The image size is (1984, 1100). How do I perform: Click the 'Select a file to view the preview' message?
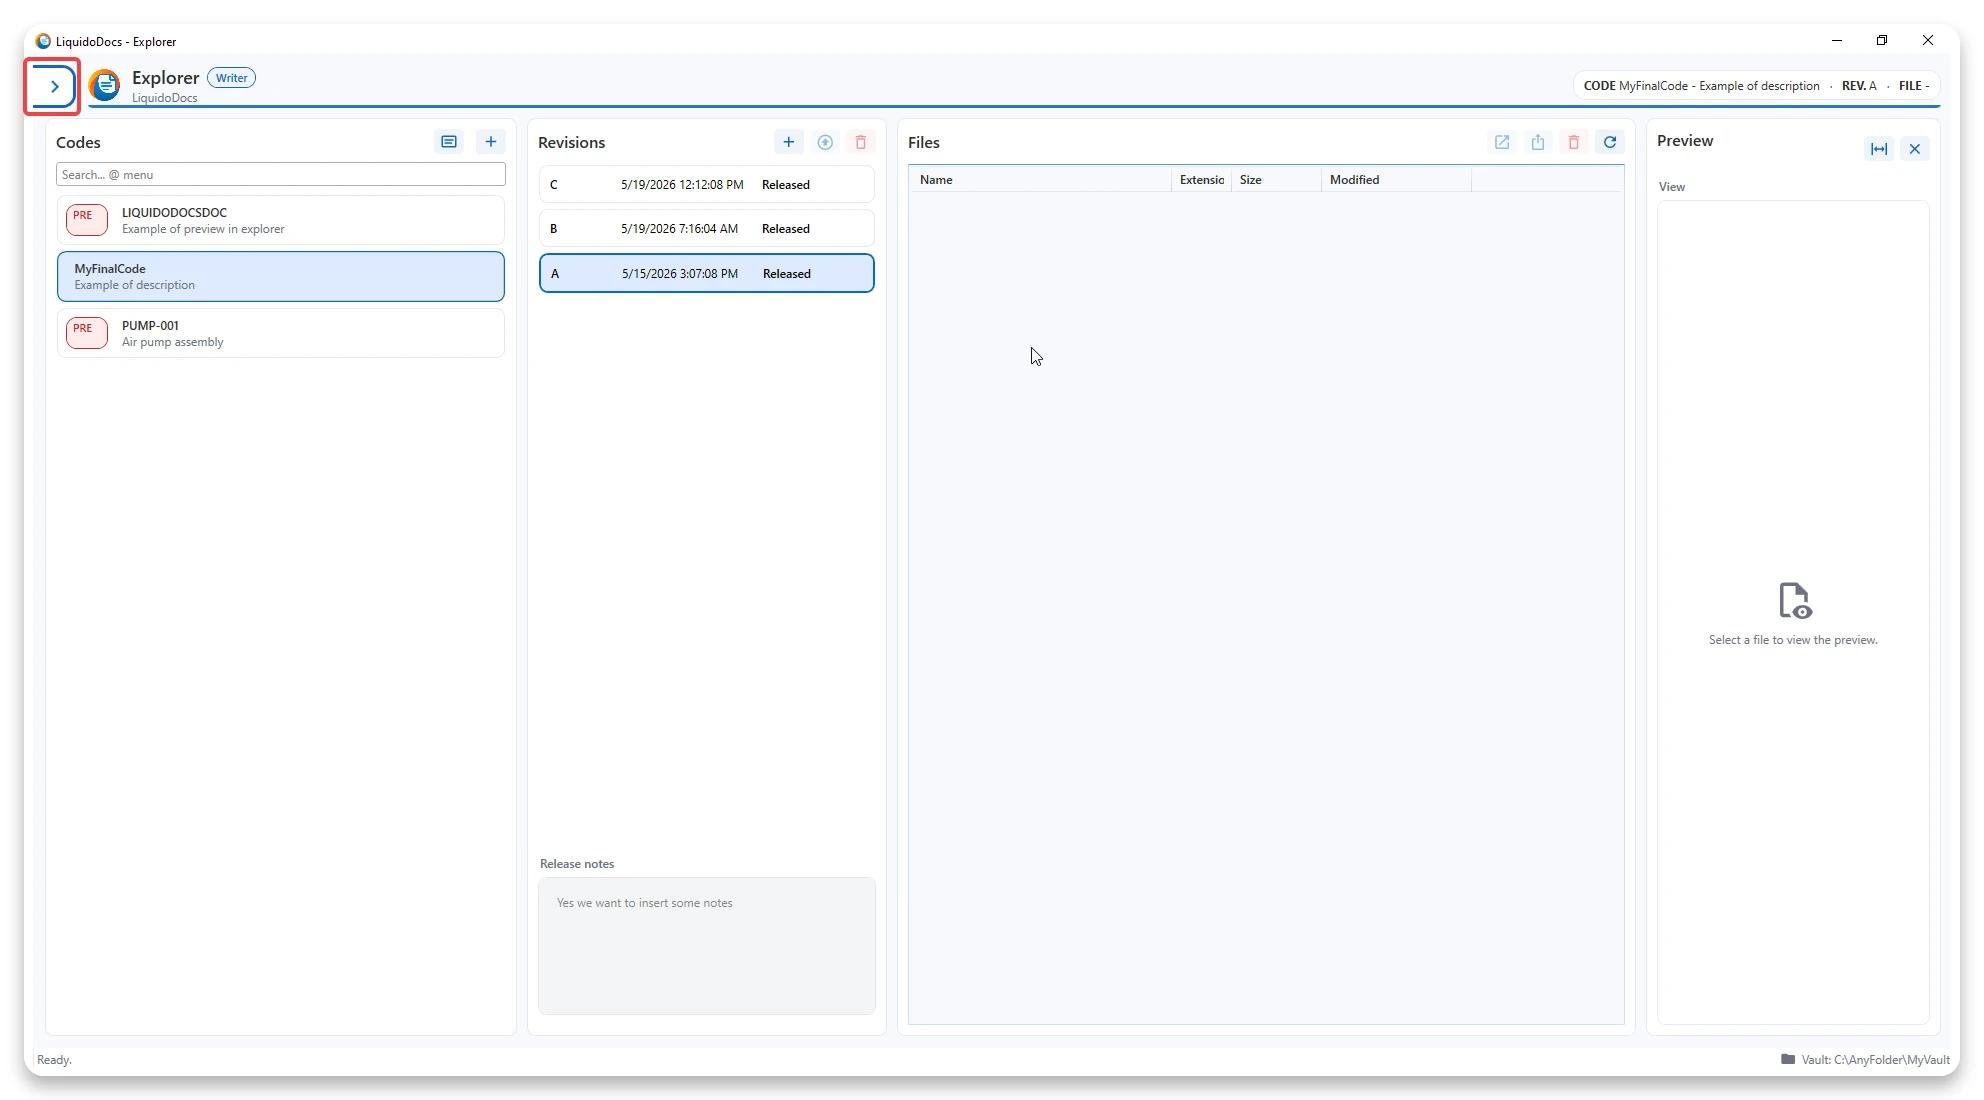(1793, 640)
